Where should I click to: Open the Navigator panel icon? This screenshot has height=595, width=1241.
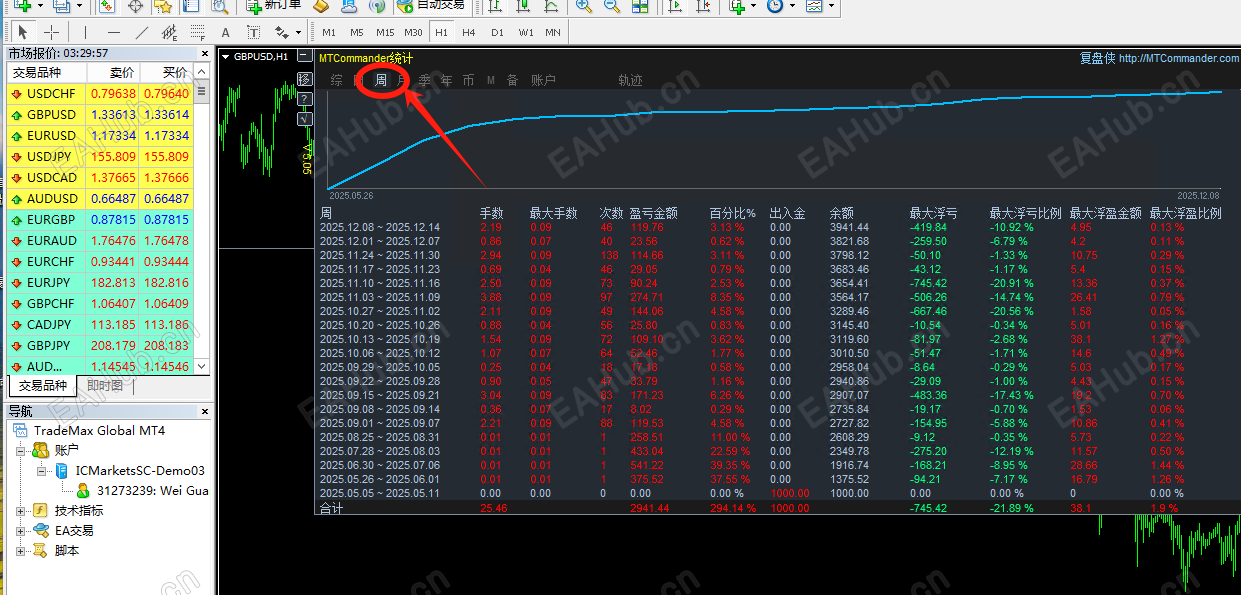(191, 6)
